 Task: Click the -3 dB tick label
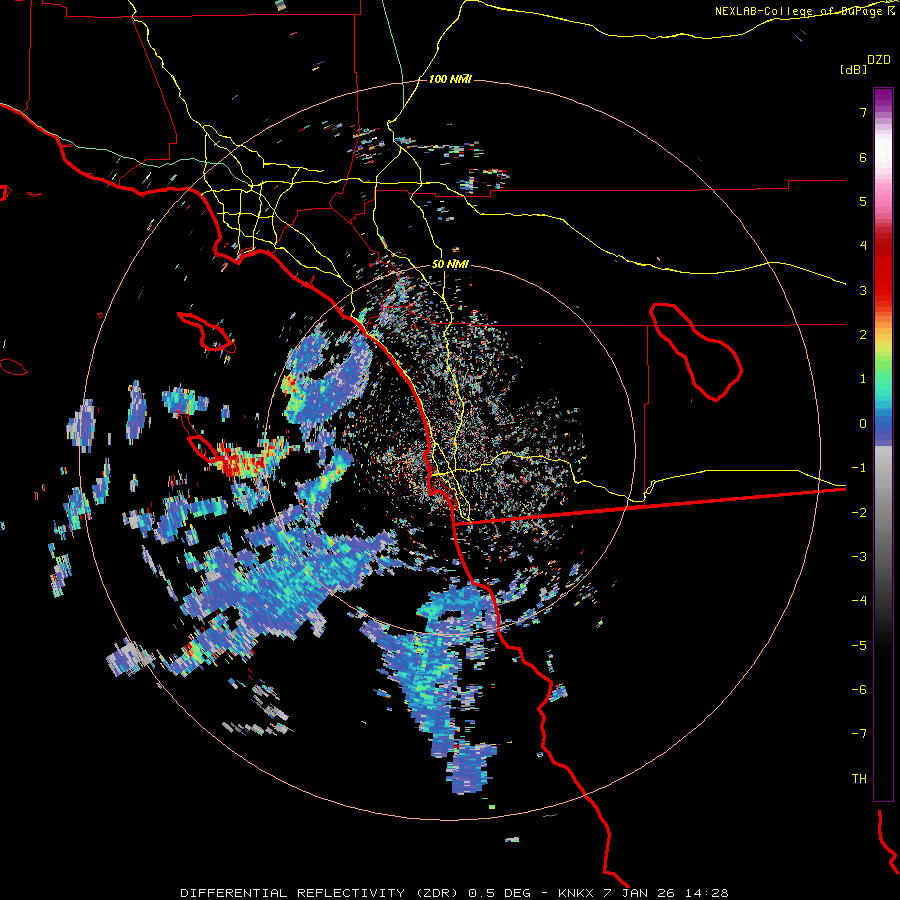859,557
